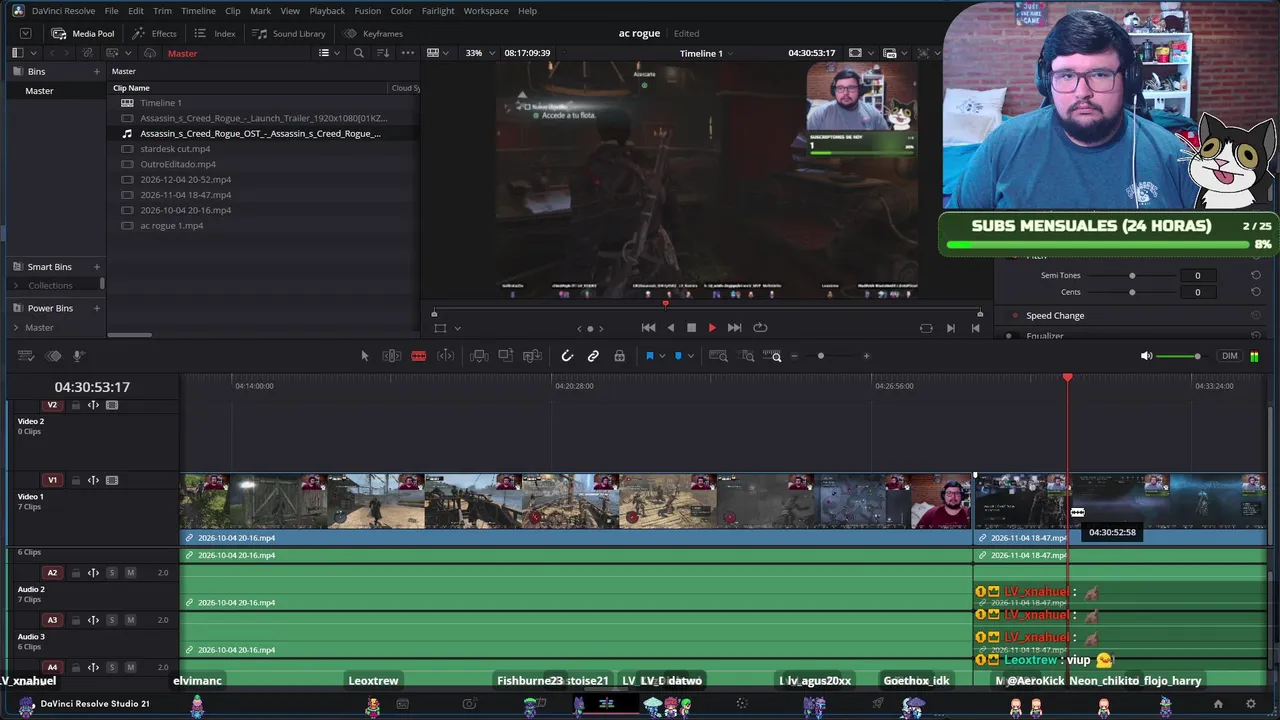Open the Timeline 1 name dropdown
This screenshot has width=1280, height=720.
(x=706, y=53)
